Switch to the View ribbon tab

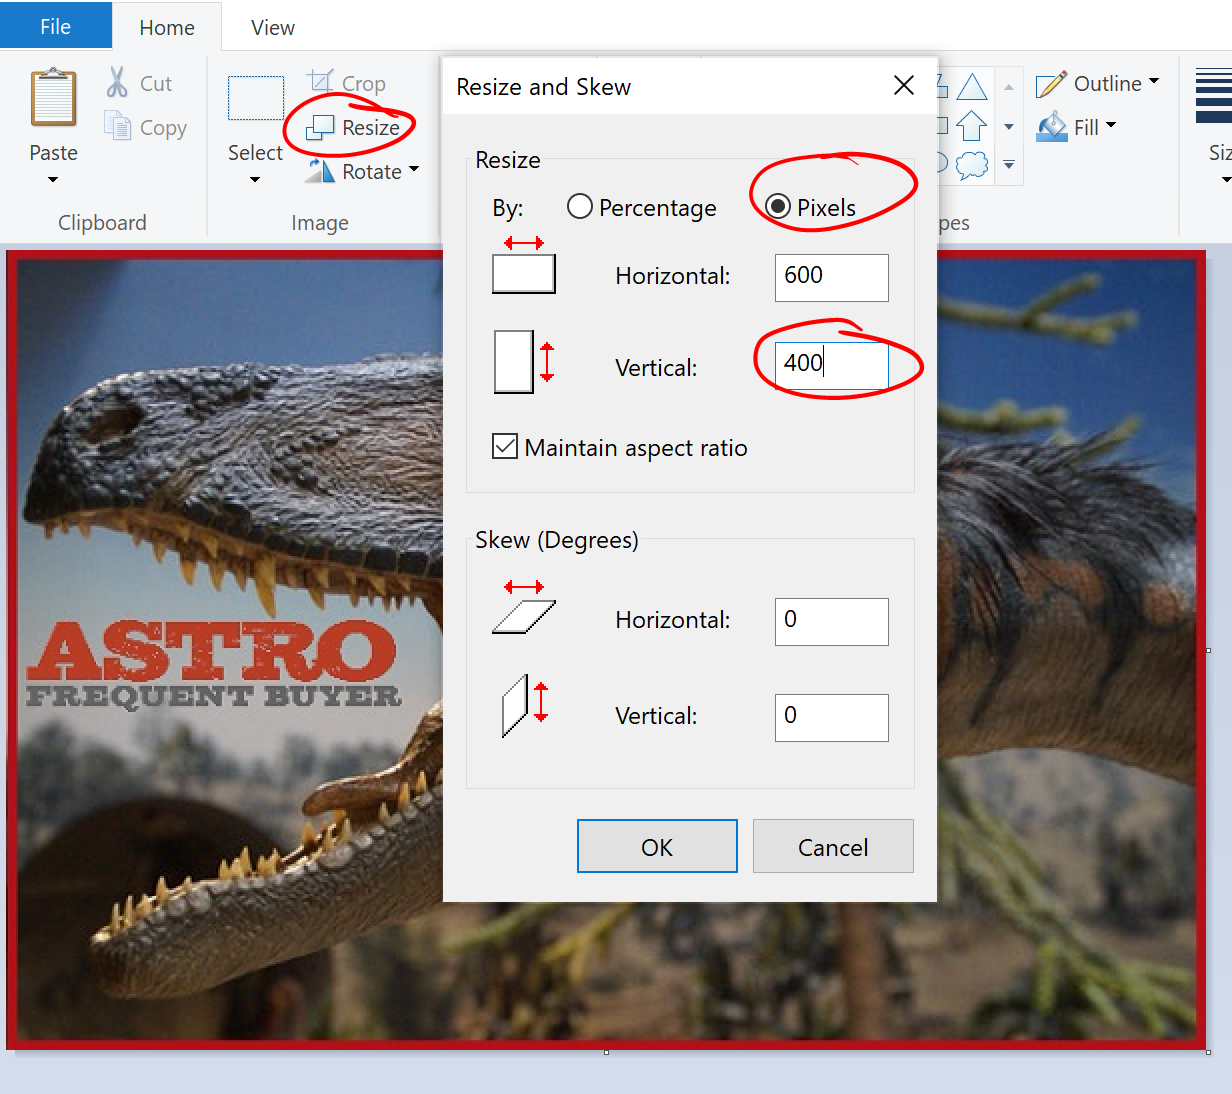click(273, 28)
